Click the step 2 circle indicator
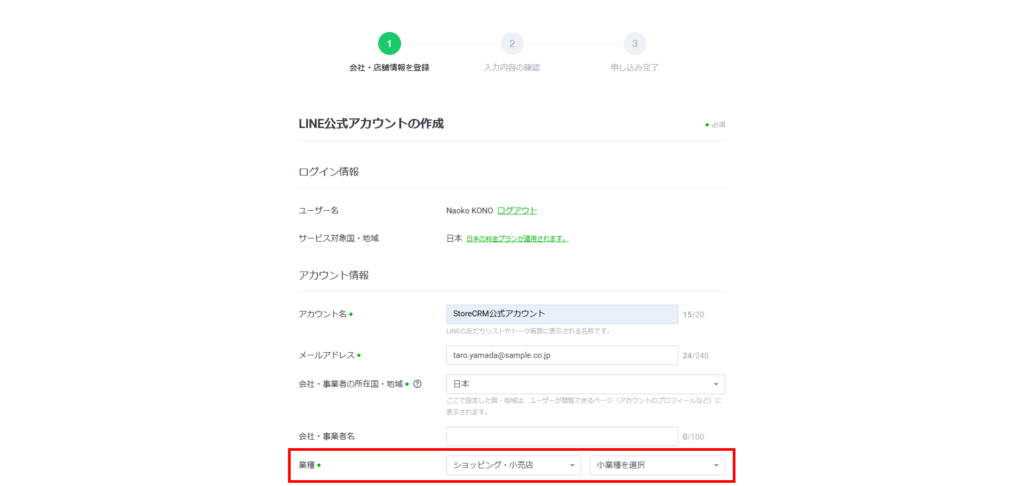This screenshot has height=486, width=1024. 512,43
